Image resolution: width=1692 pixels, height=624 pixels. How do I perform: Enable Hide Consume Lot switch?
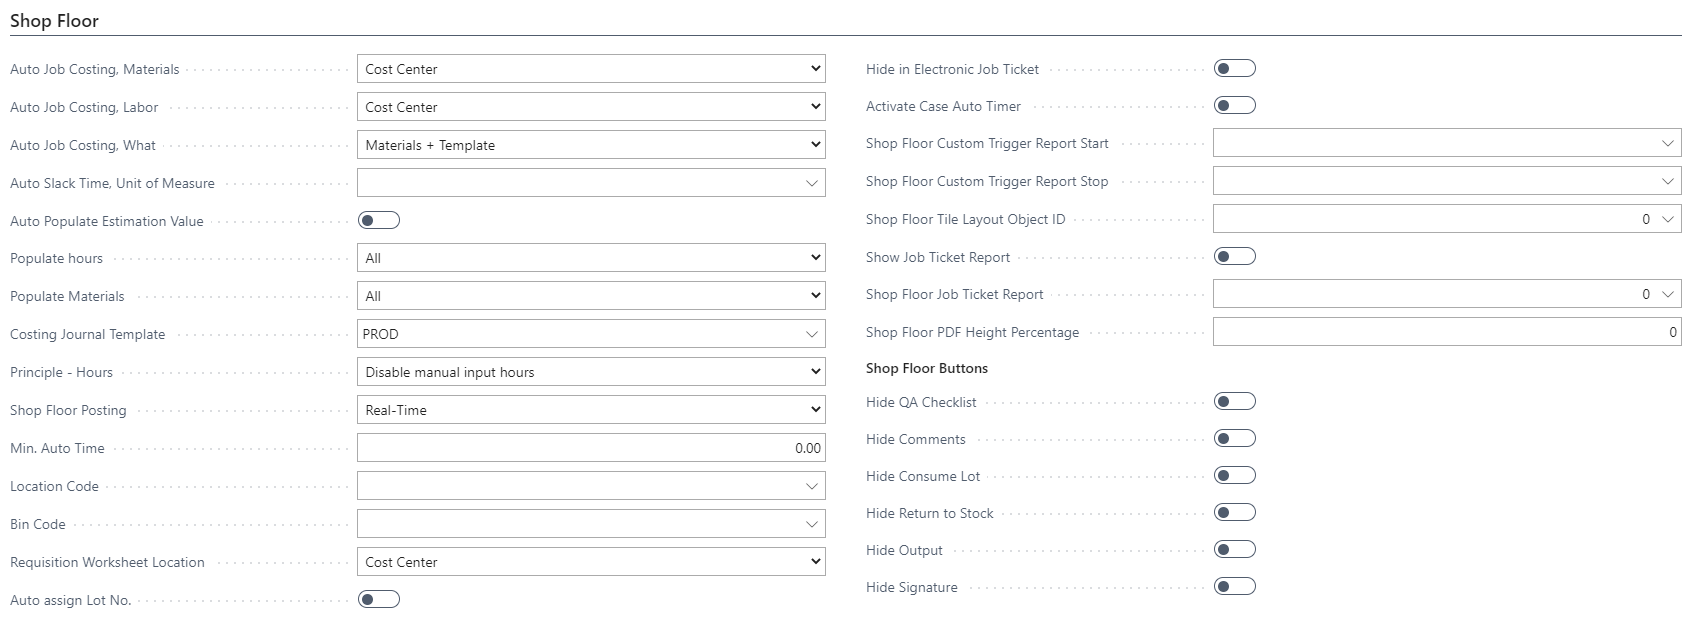click(x=1235, y=475)
